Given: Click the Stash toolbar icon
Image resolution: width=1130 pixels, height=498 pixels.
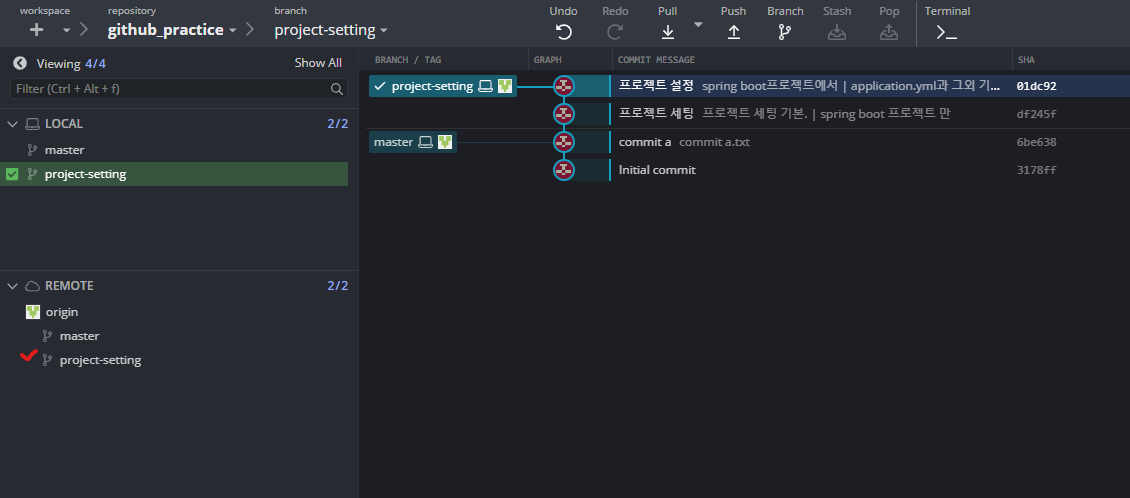Looking at the screenshot, I should [x=837, y=32].
